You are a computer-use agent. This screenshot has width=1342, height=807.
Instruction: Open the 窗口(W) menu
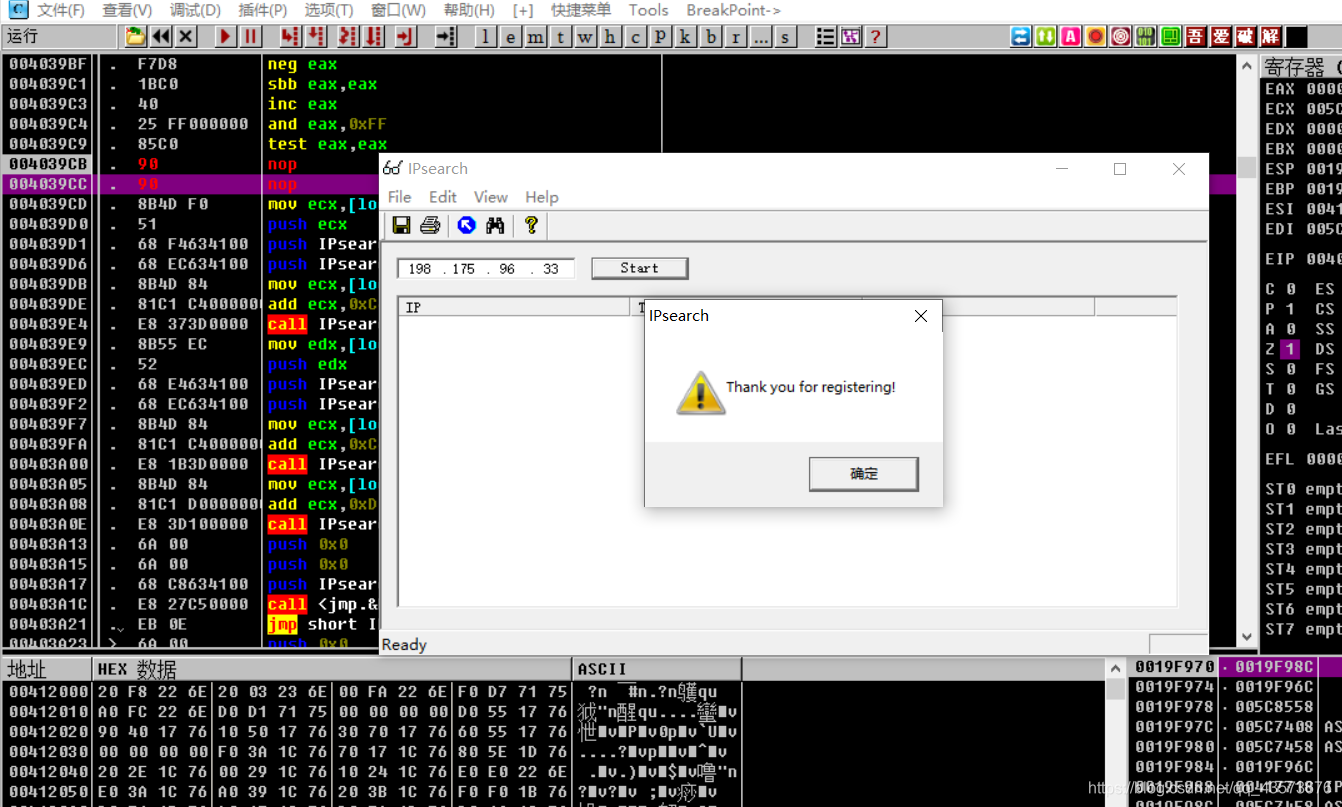(x=398, y=10)
